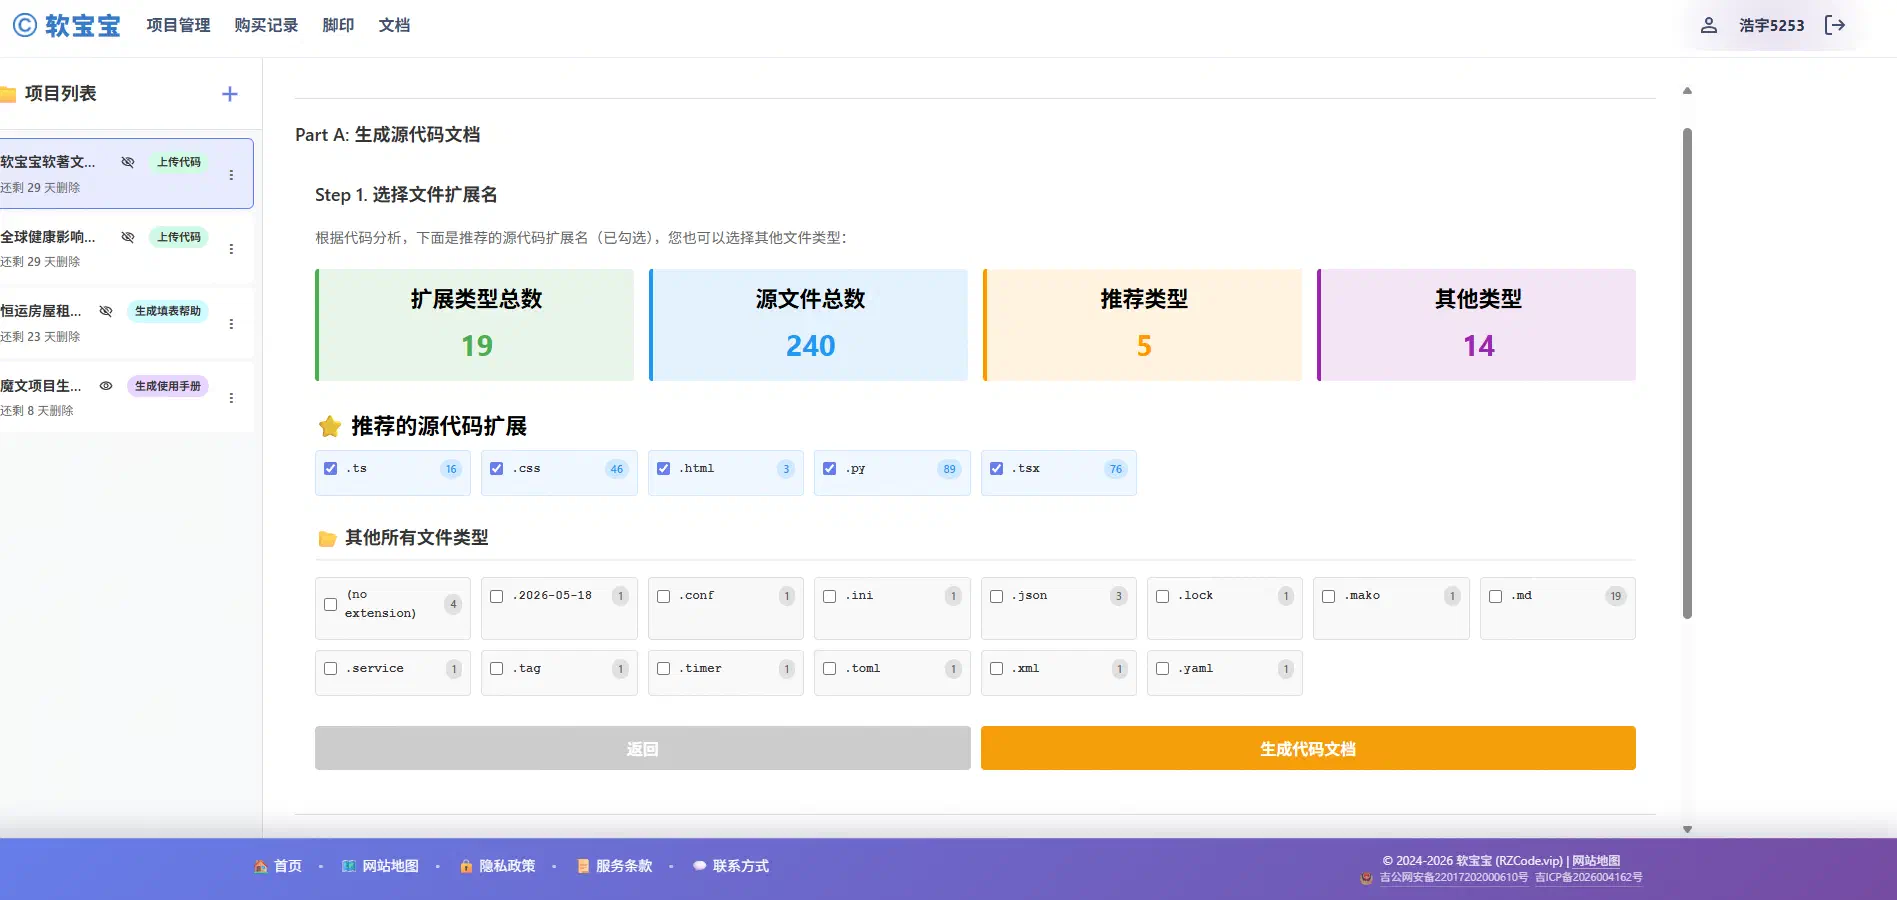Image resolution: width=1897 pixels, height=900 pixels.
Task: Open the 服务条款 footer link
Action: [614, 866]
